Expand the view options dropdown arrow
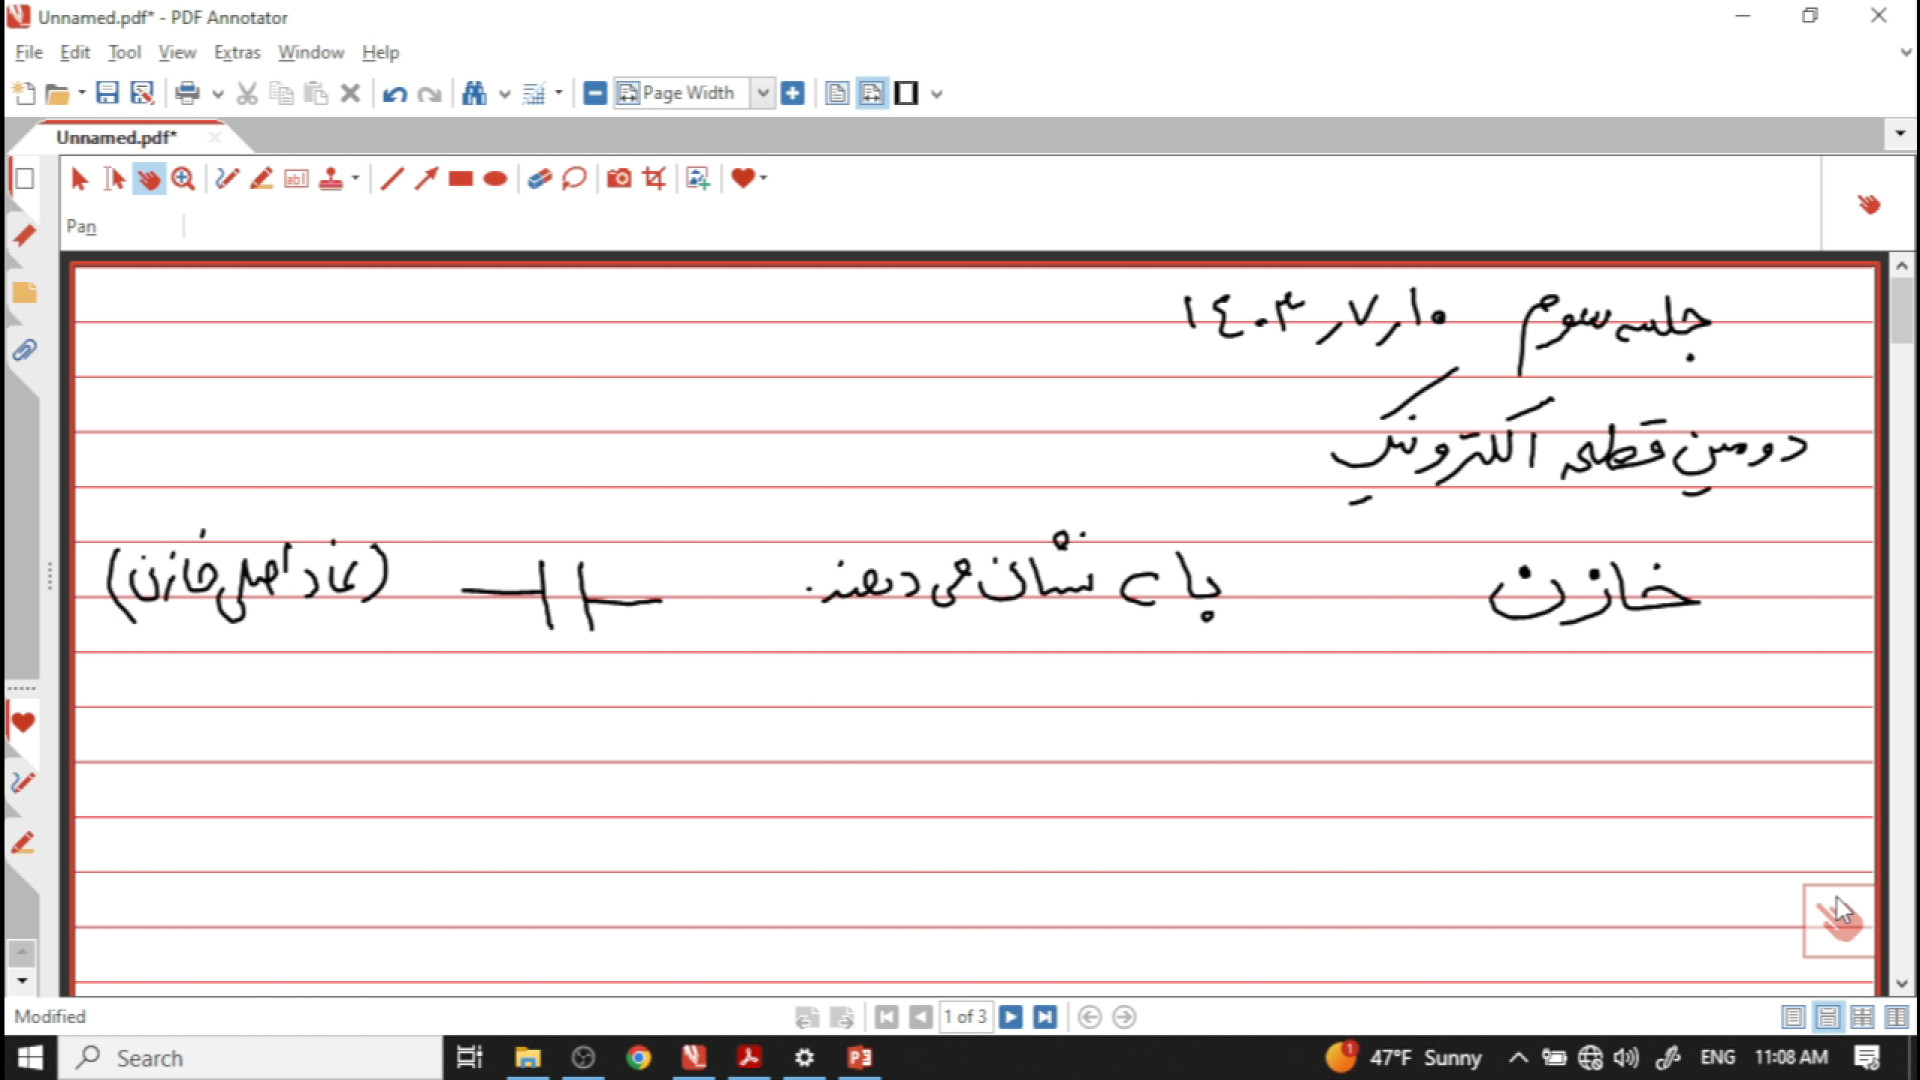Screen dimensions: 1920x1080 click(x=936, y=94)
